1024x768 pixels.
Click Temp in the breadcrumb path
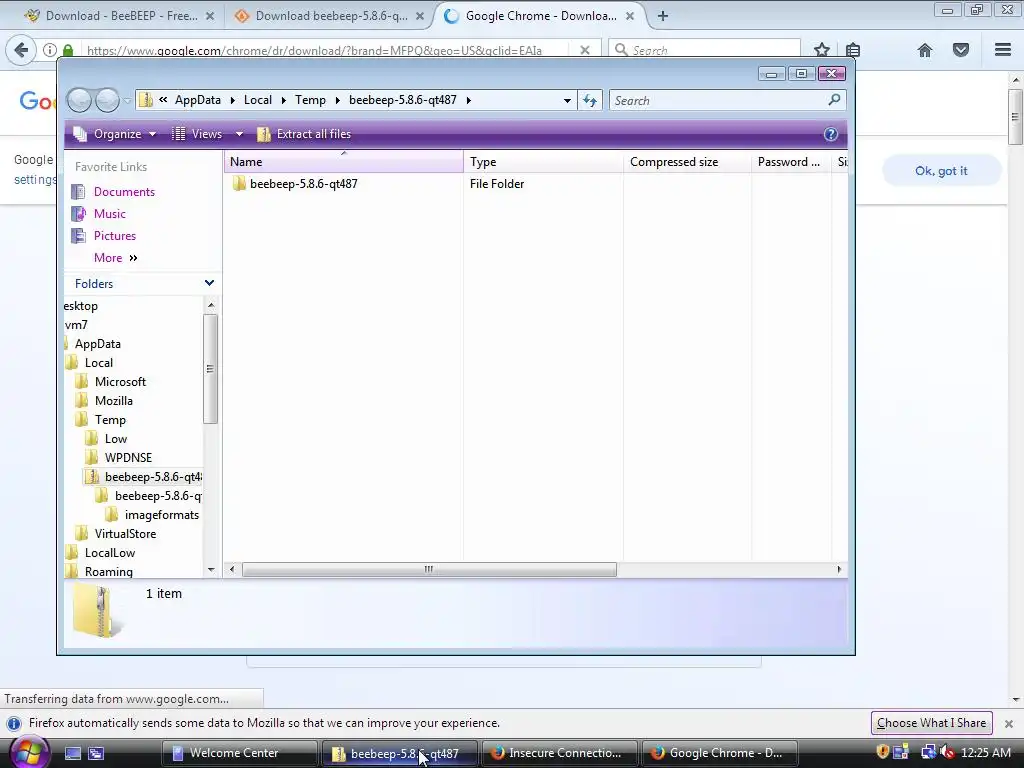click(x=310, y=100)
